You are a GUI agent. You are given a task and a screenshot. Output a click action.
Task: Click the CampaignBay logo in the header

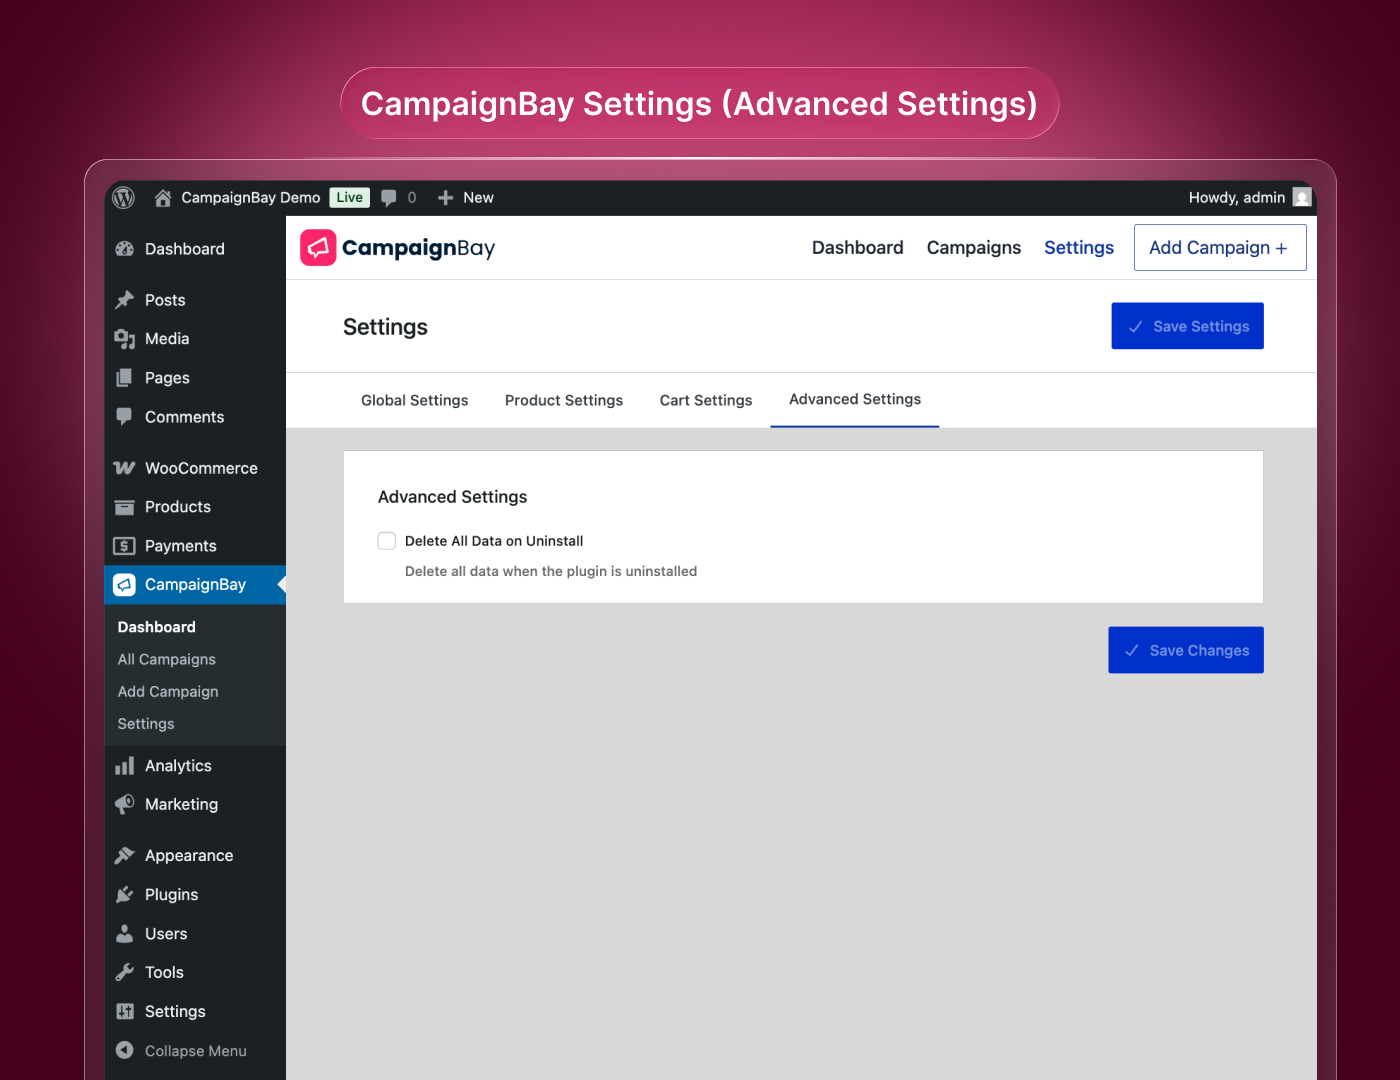398,248
